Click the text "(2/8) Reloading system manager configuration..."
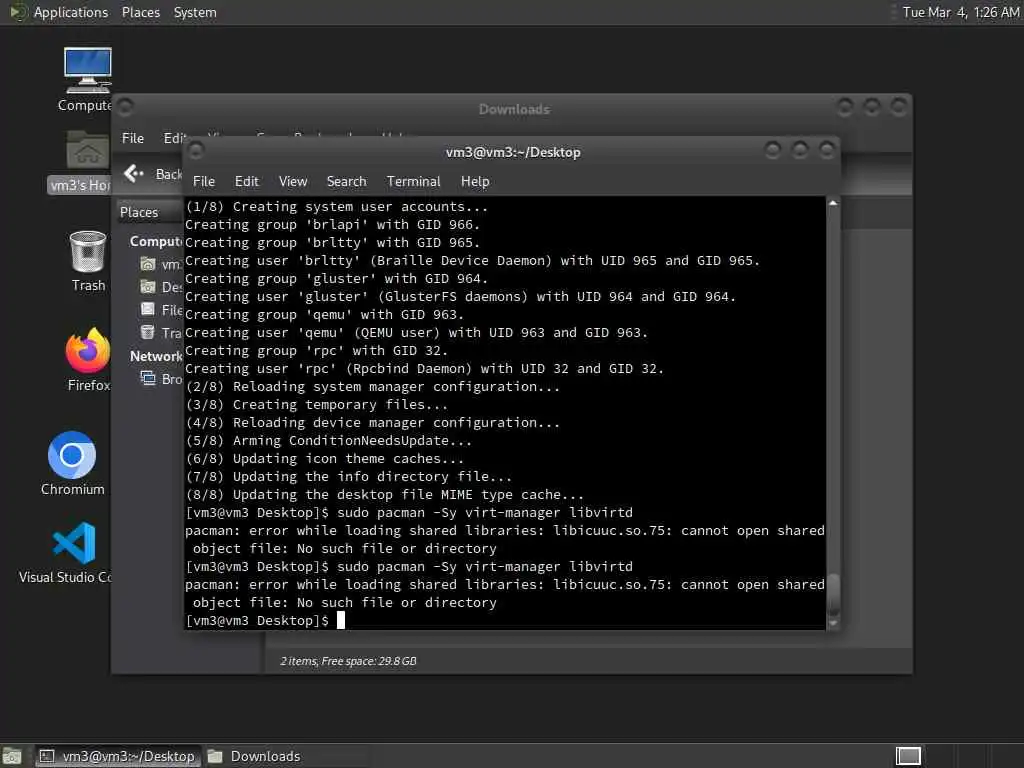The width and height of the screenshot is (1024, 768). [373, 386]
